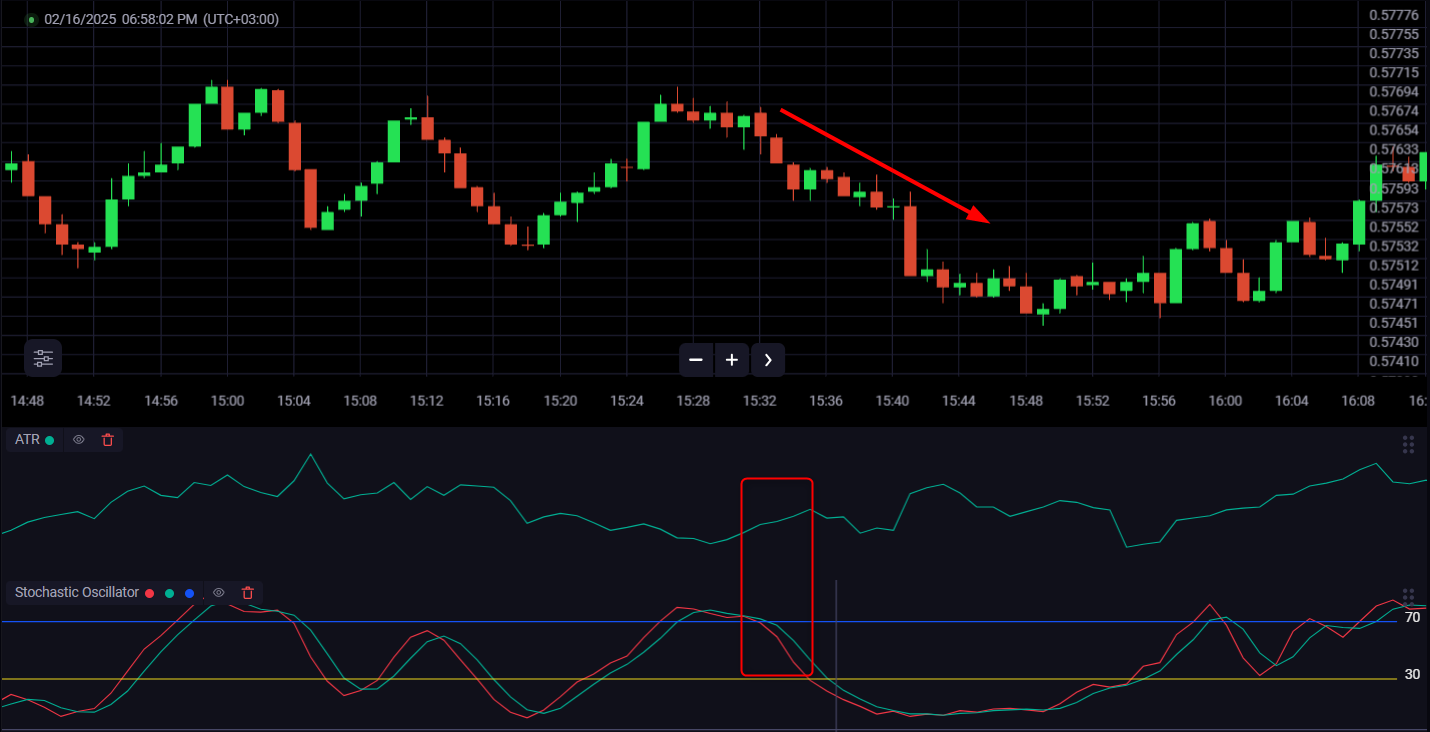Click the 16:08 time axis label
1430x732 pixels.
[x=1358, y=401]
